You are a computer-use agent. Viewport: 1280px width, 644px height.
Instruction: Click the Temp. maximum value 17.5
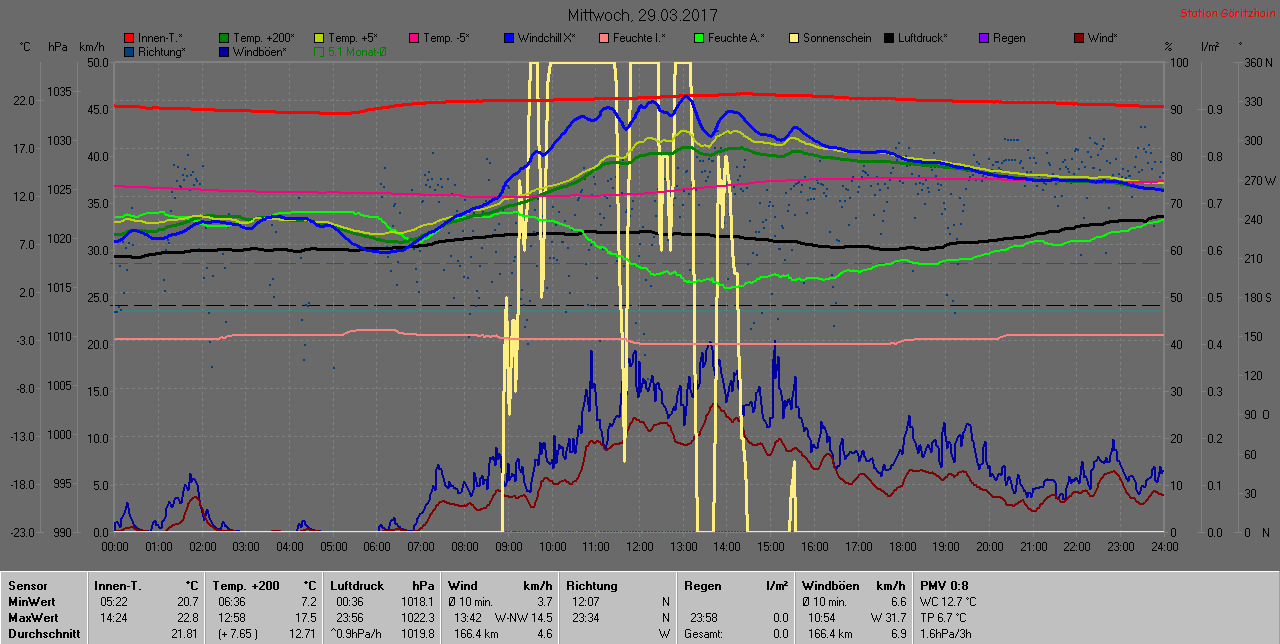[x=305, y=618]
